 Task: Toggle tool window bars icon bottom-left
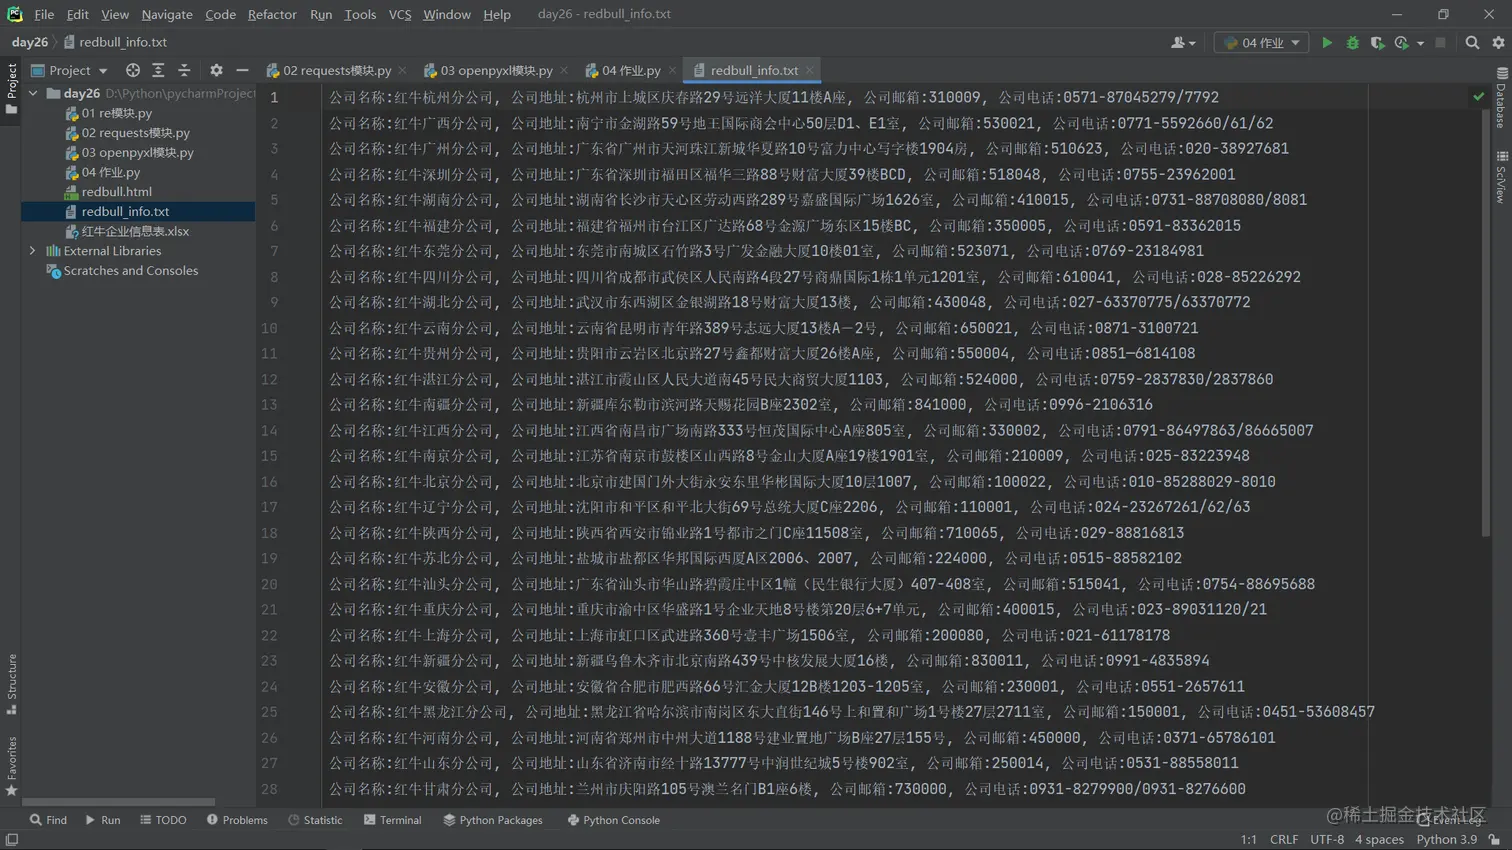[12, 840]
